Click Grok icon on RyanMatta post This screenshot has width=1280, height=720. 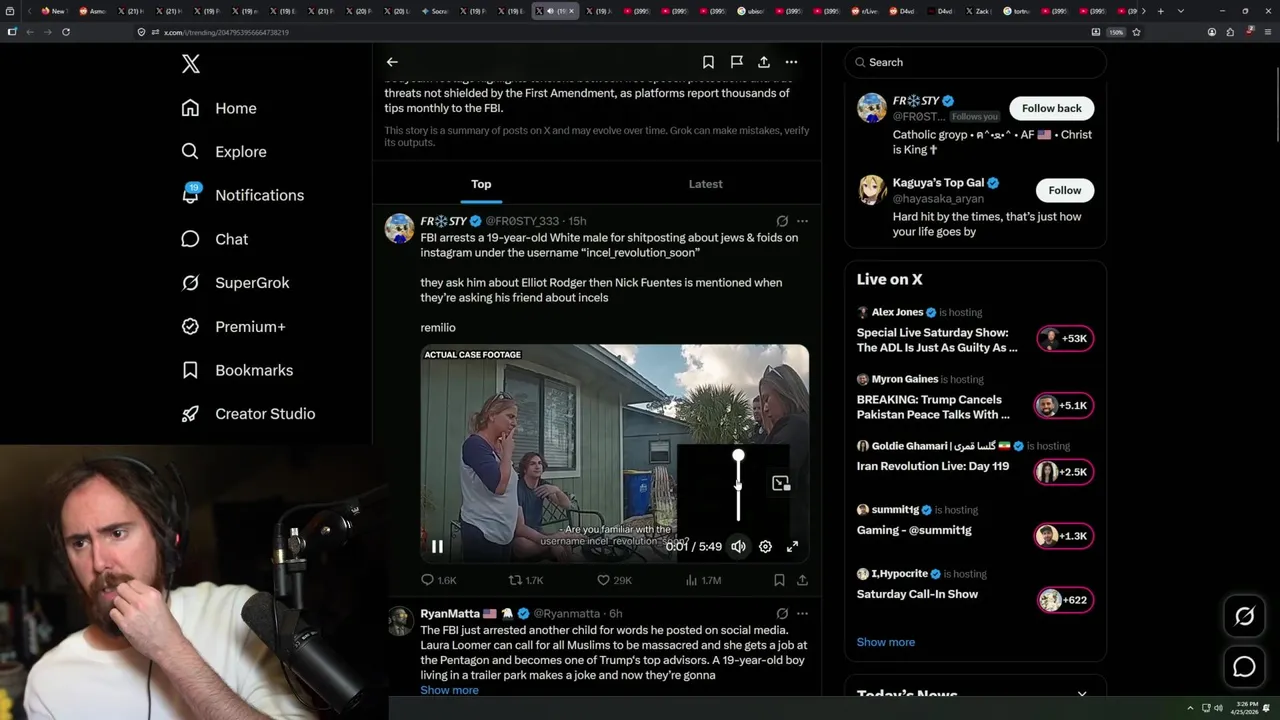(782, 613)
